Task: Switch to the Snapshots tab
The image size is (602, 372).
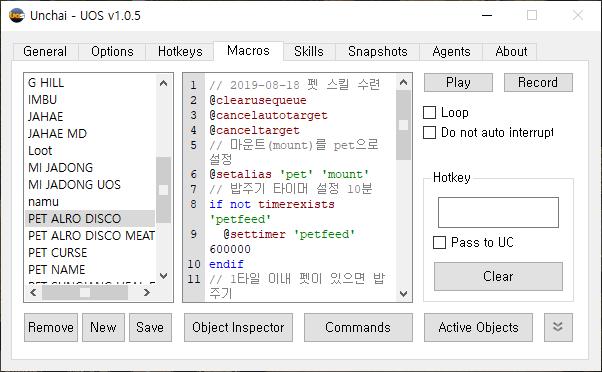Action: click(x=378, y=52)
